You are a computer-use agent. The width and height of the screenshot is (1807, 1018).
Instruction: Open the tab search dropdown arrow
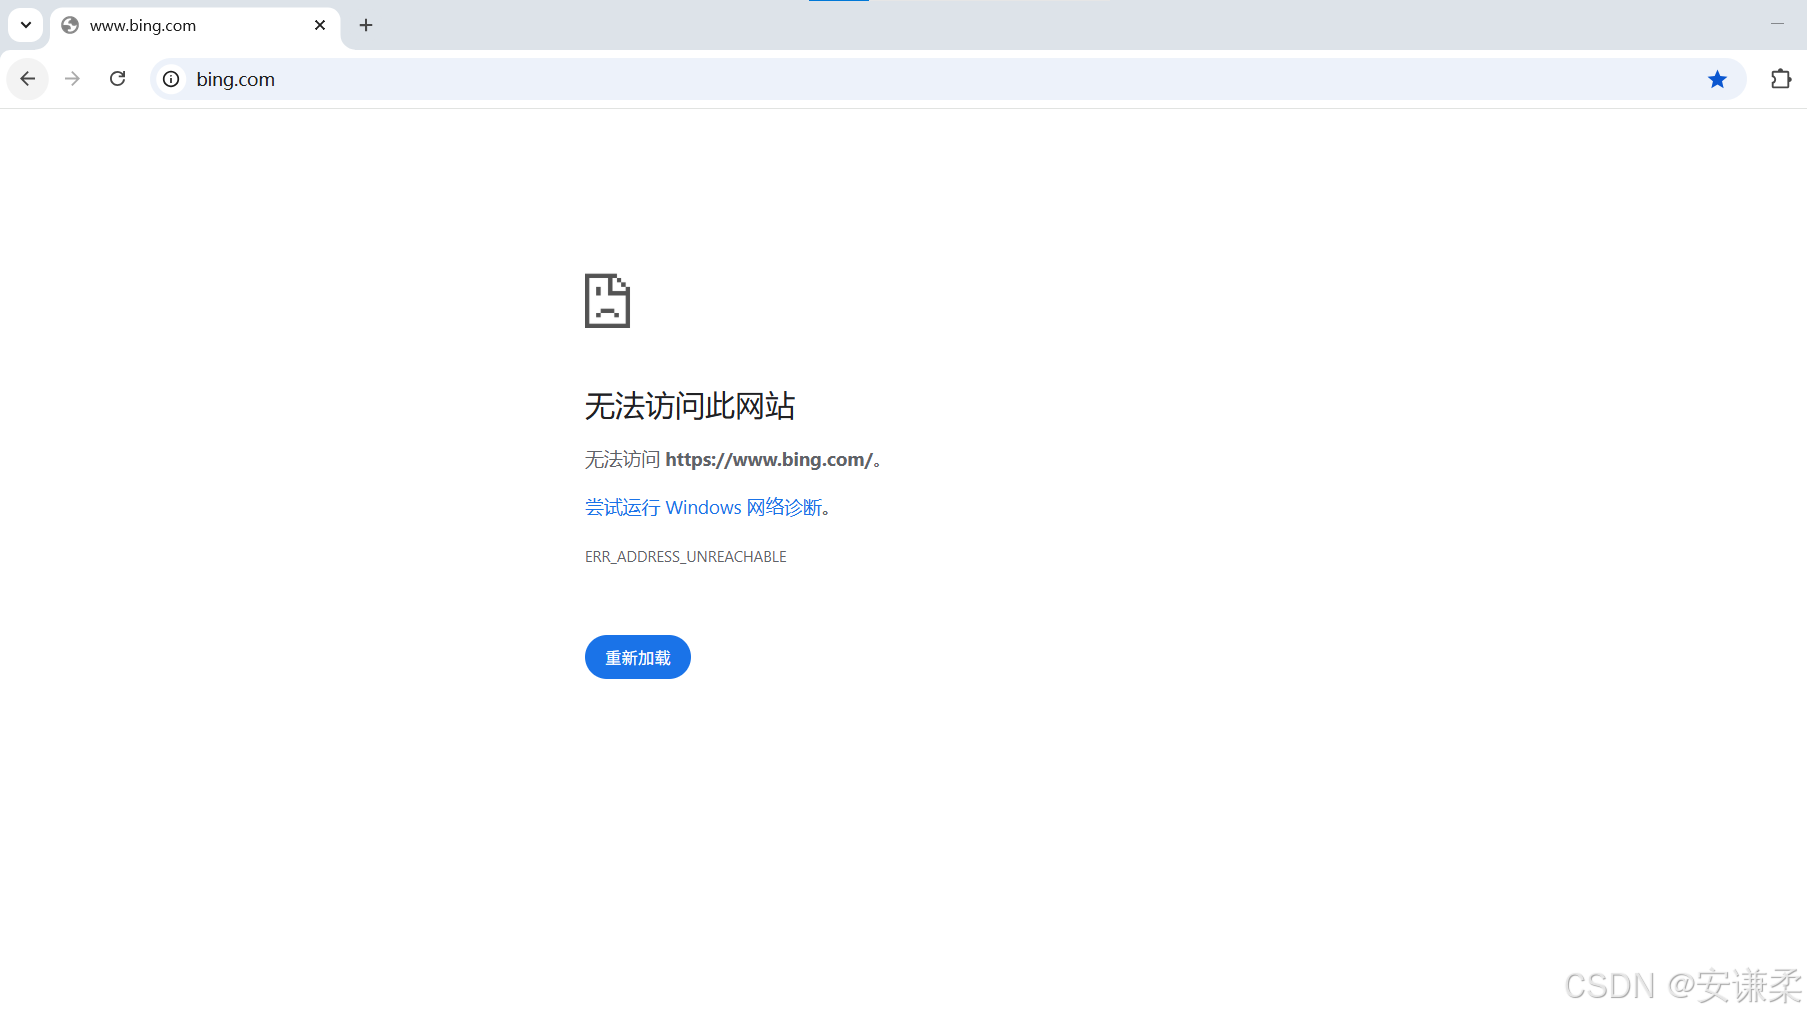(x=26, y=25)
